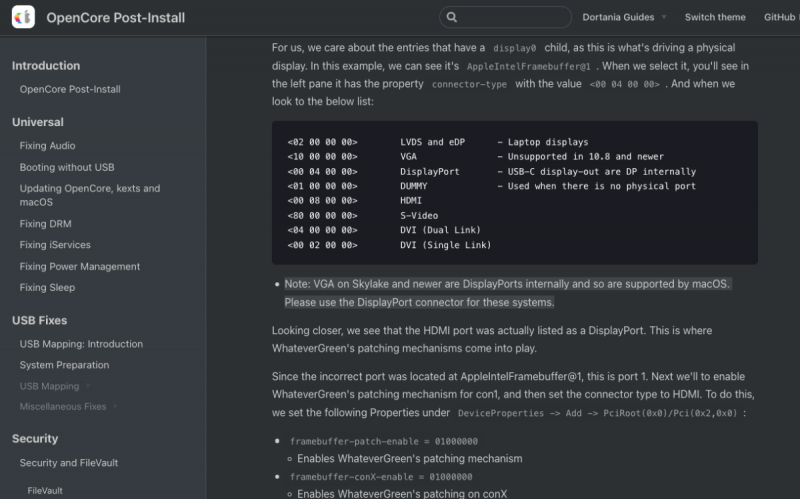Click the DeviceProperties PciRoot path code
The width and height of the screenshot is (800, 499).
pyautogui.click(x=597, y=413)
